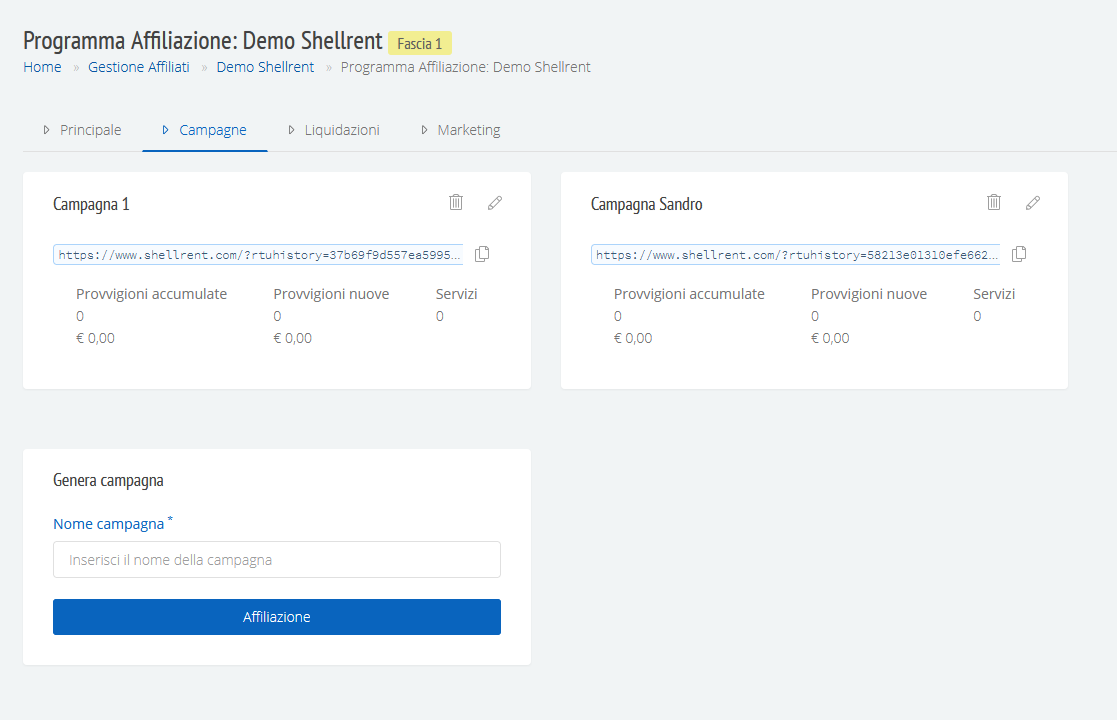Click Servizi label in Campagna Sandro

(x=994, y=294)
